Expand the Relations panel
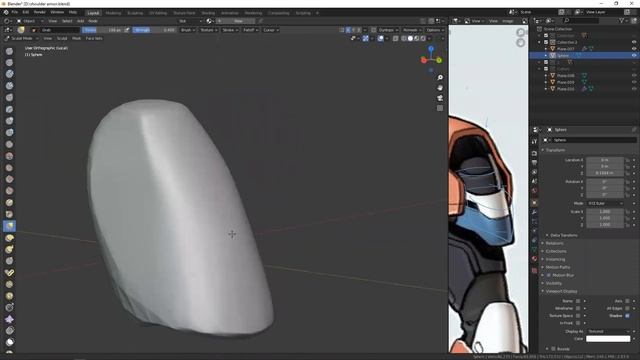Screen dimensions: 640x360 pyautogui.click(x=554, y=243)
